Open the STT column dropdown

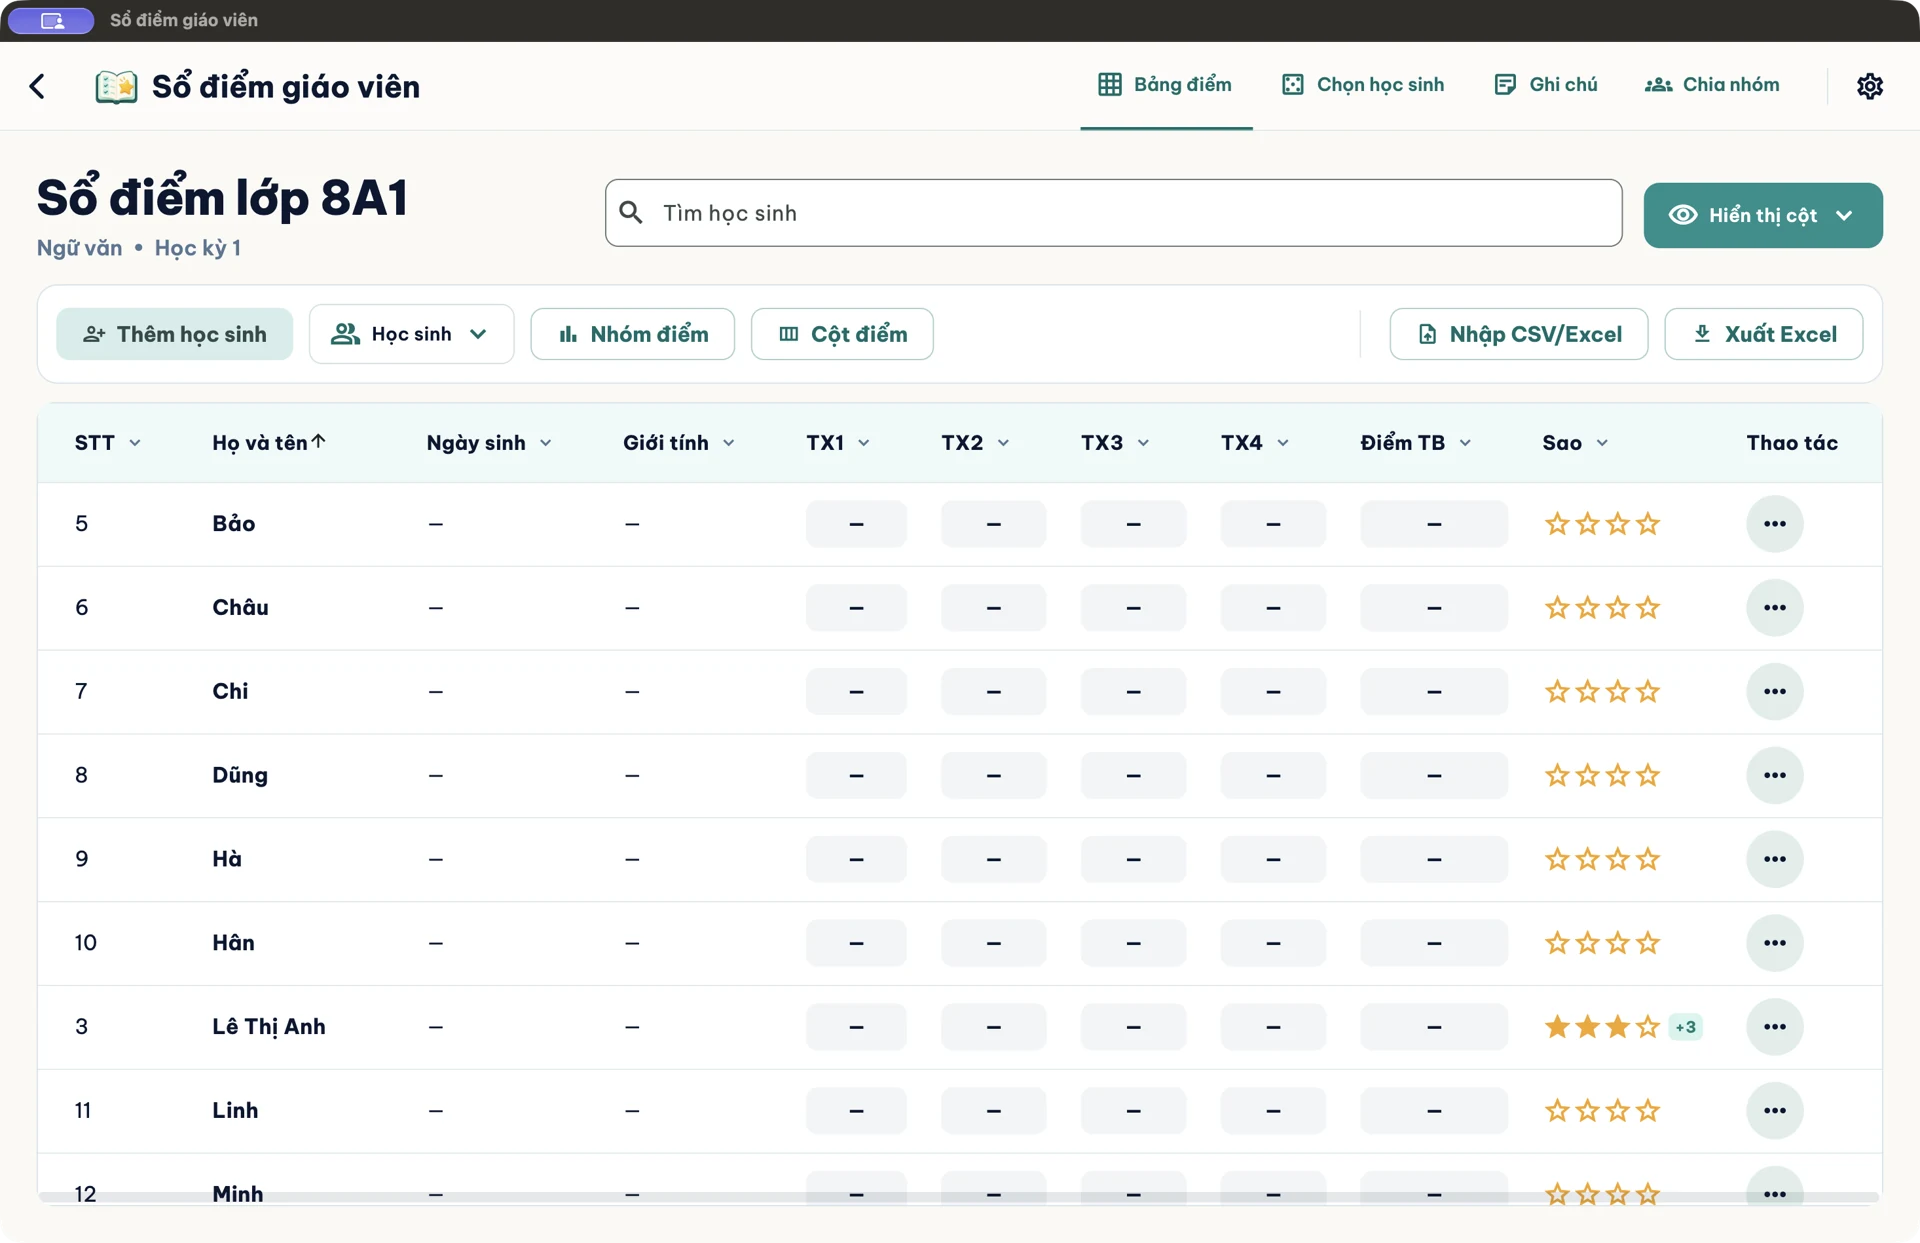click(x=135, y=443)
